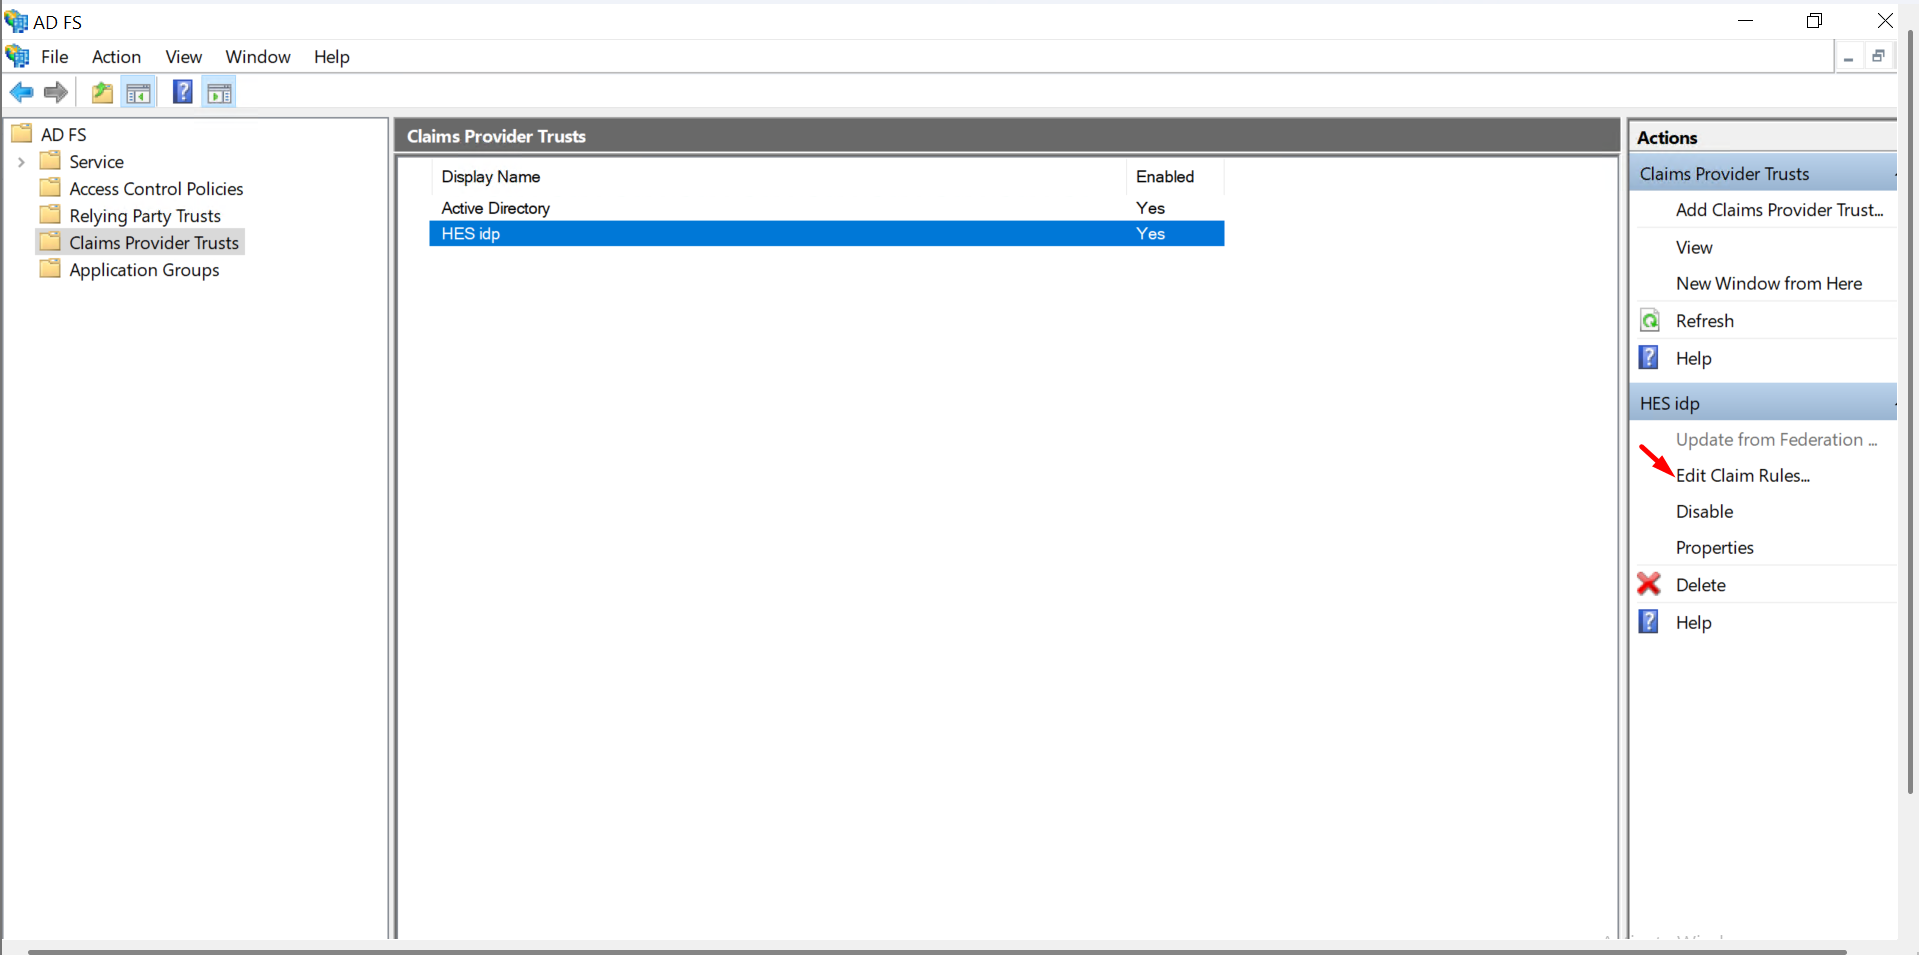Image resolution: width=1919 pixels, height=955 pixels.
Task: Open the Window menu
Action: (257, 57)
